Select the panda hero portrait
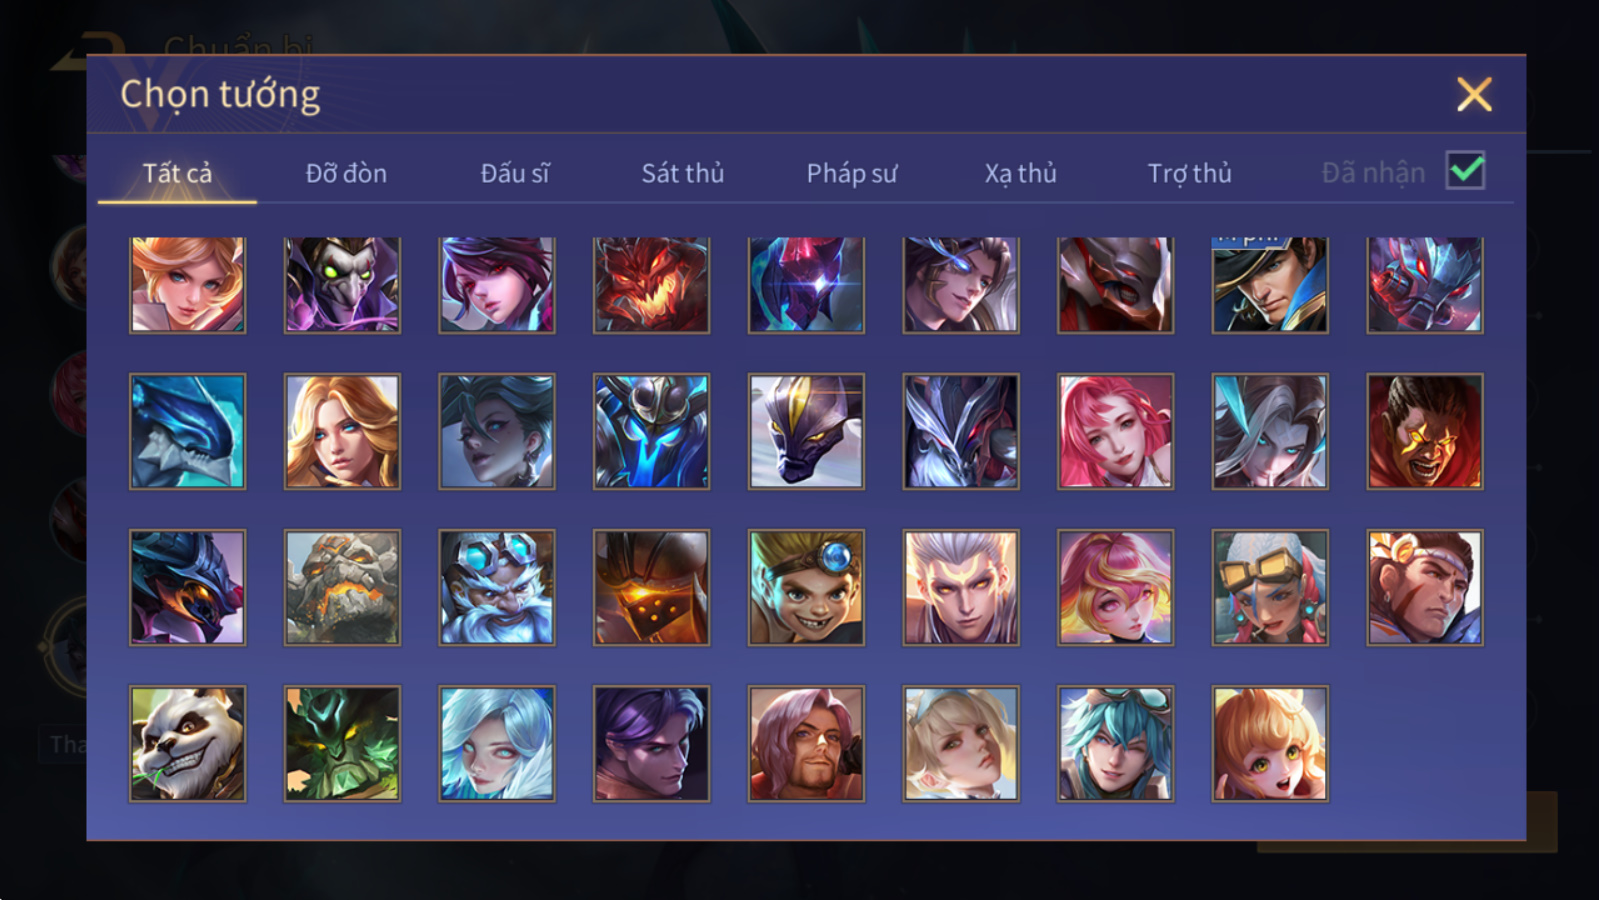The height and width of the screenshot is (900, 1599). (x=187, y=743)
